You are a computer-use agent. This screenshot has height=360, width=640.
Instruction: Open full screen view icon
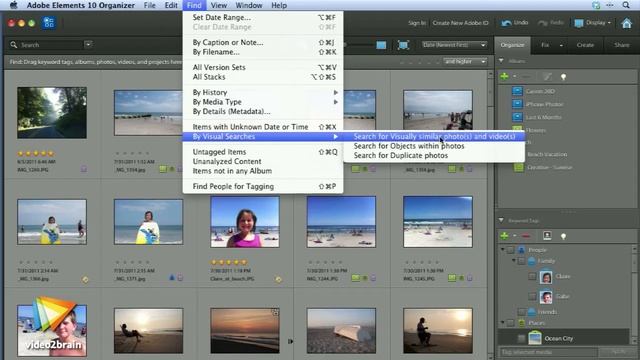pyautogui.click(x=403, y=45)
